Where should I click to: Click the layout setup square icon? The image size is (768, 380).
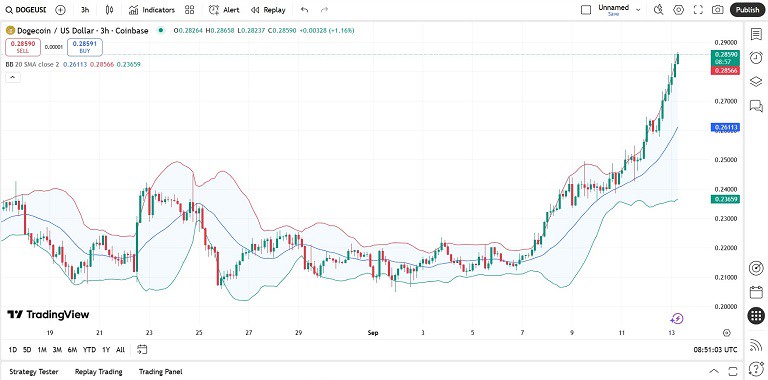tap(586, 10)
